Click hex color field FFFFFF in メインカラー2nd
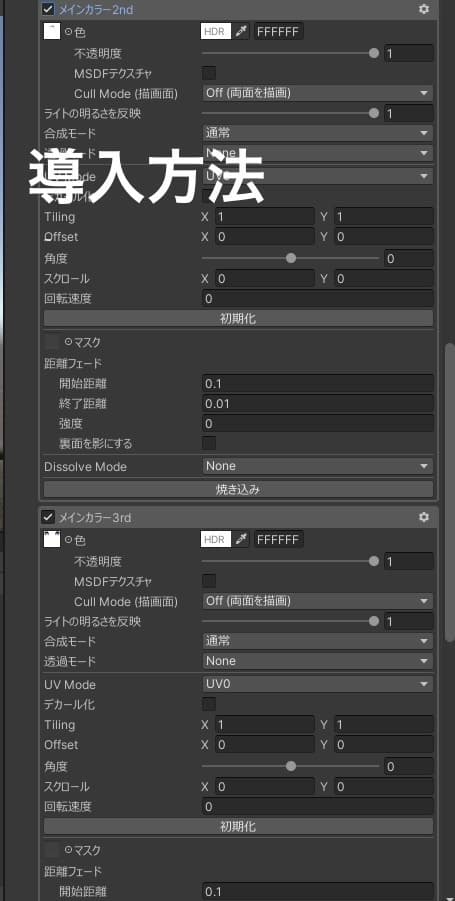Screen dimensions: 455x901 tap(279, 31)
